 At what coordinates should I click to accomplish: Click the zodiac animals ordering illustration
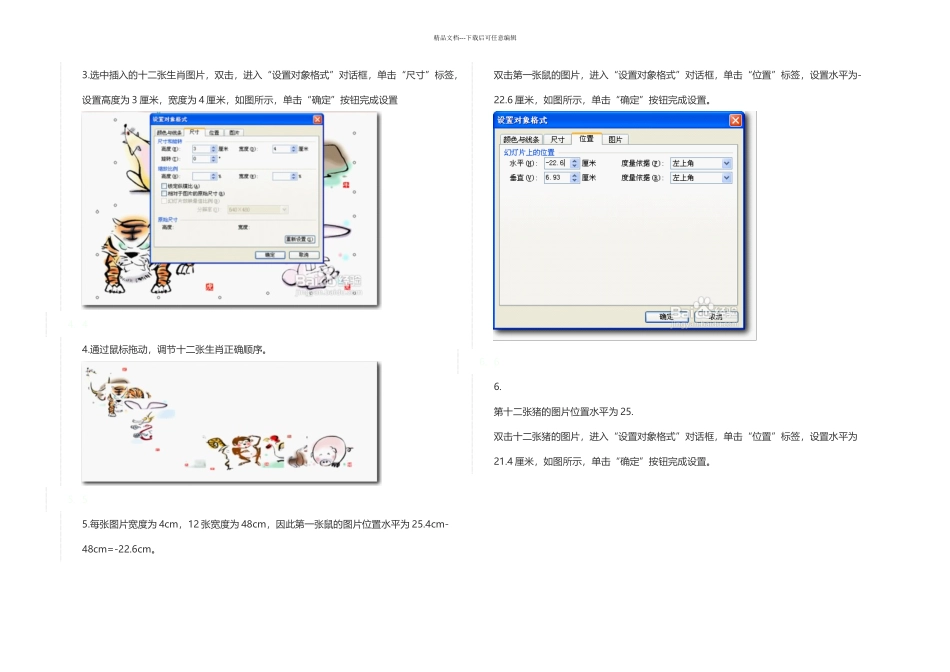coord(230,422)
